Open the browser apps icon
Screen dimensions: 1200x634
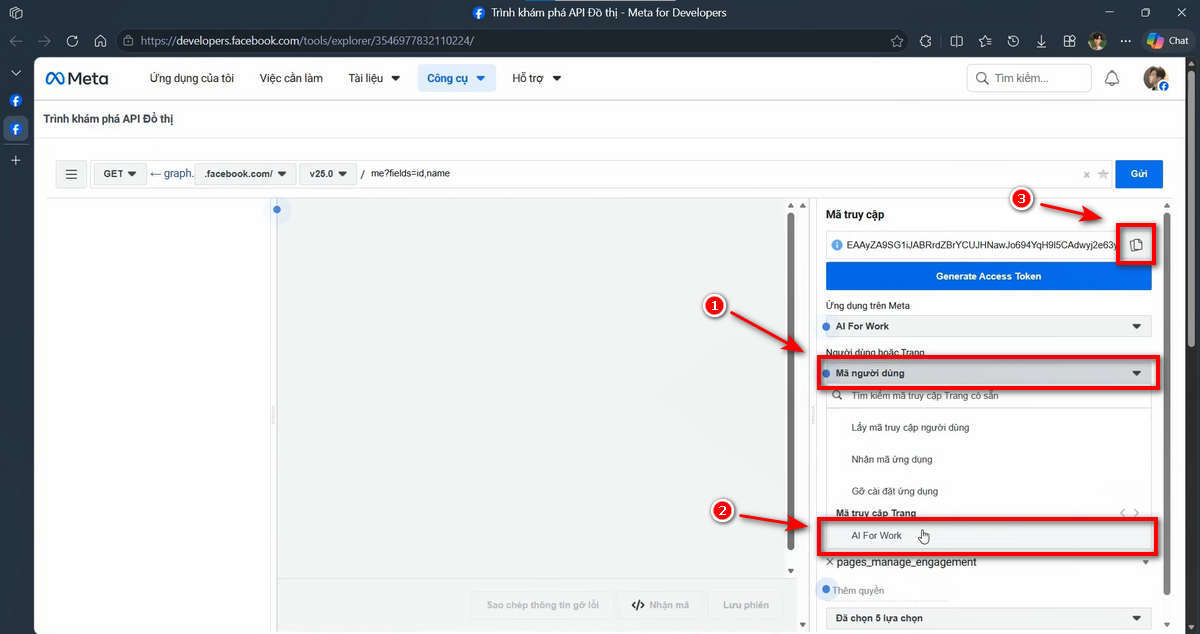(1069, 41)
